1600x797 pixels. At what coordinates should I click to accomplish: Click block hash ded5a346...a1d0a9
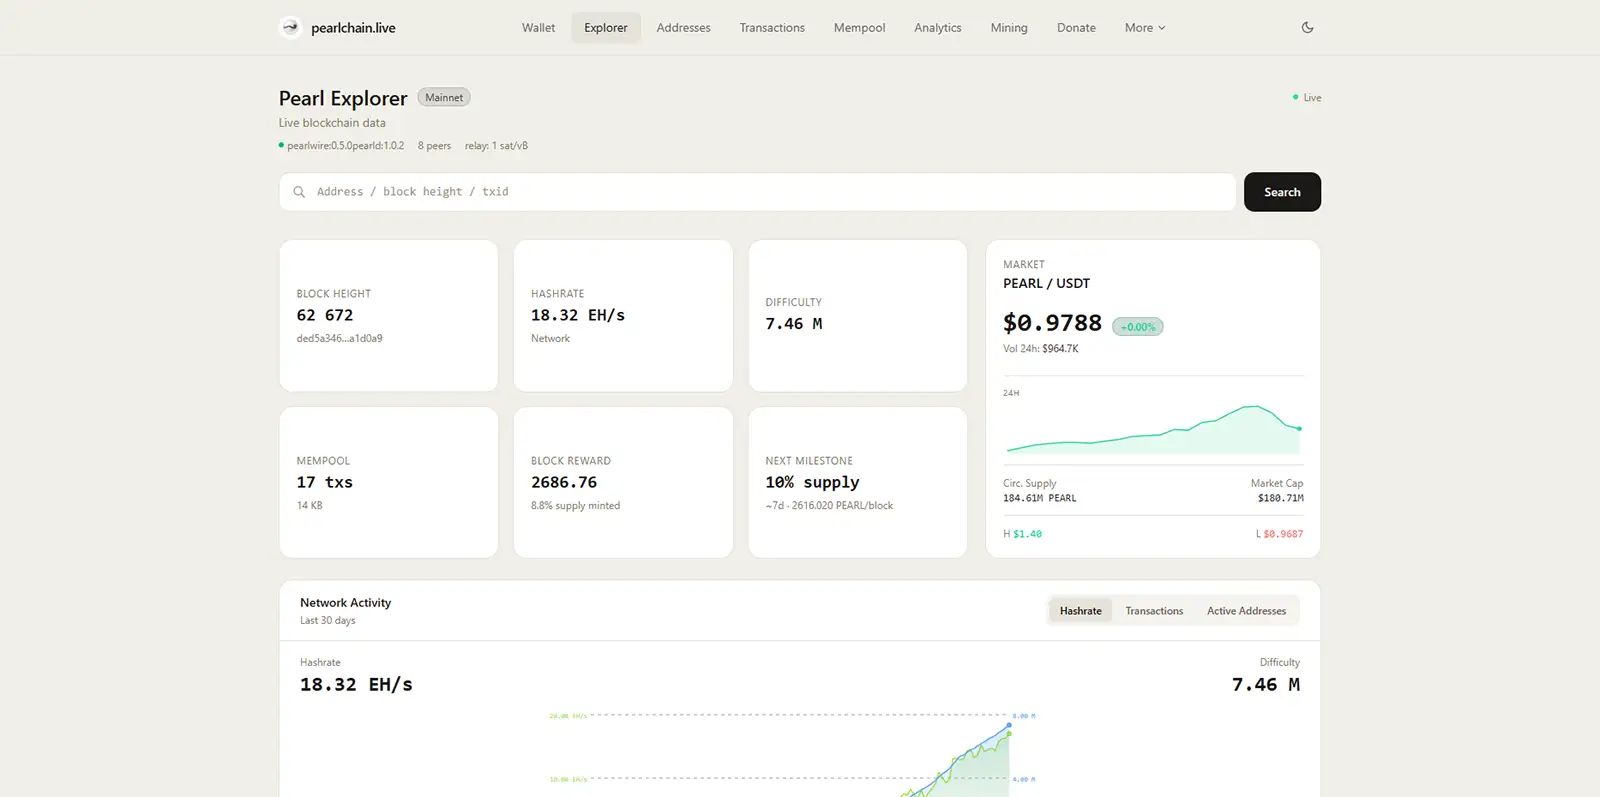(339, 339)
